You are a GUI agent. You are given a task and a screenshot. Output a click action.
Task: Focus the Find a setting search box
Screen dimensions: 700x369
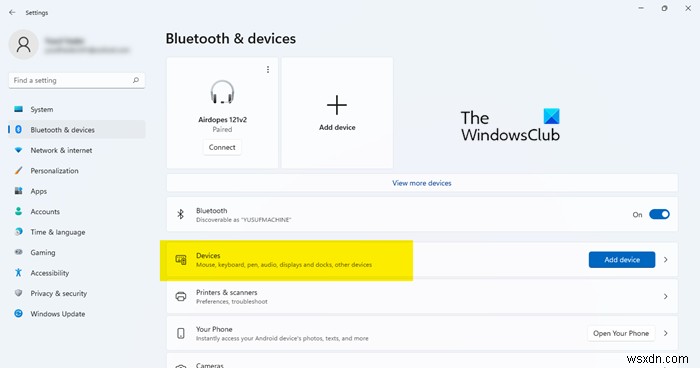[77, 80]
